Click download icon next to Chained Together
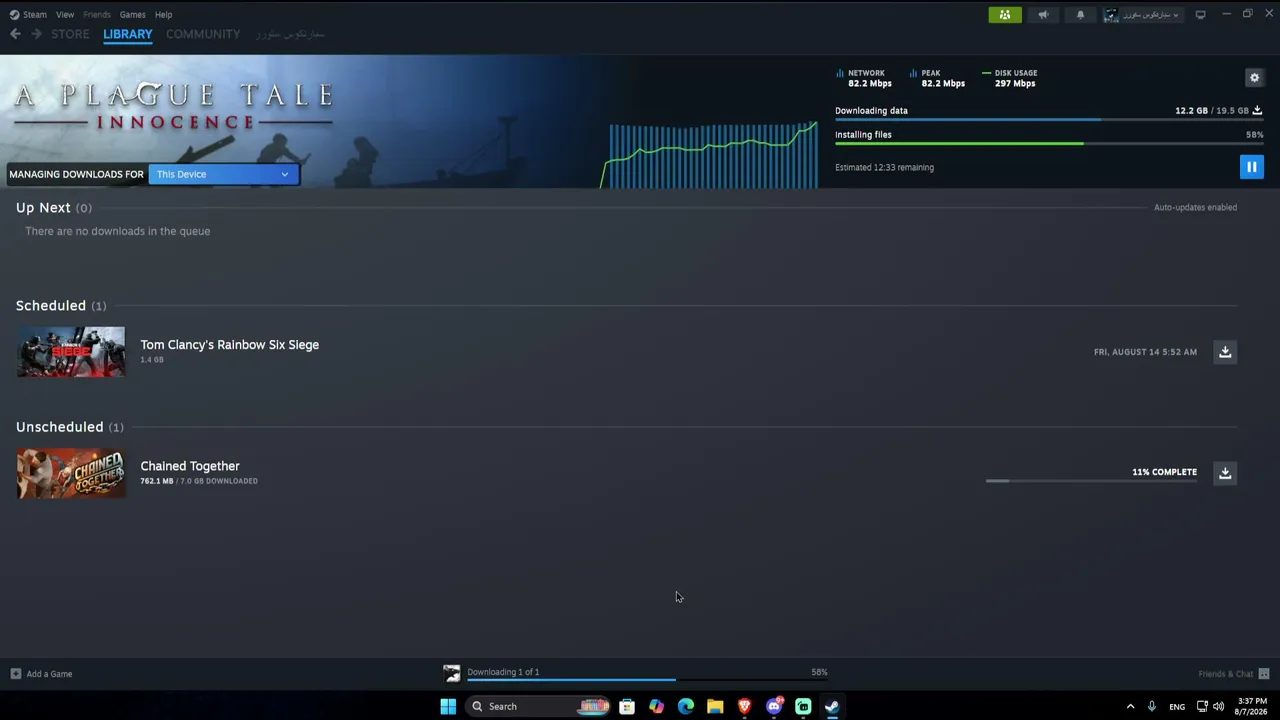Screen dimensions: 1280x720 (x=1225, y=473)
